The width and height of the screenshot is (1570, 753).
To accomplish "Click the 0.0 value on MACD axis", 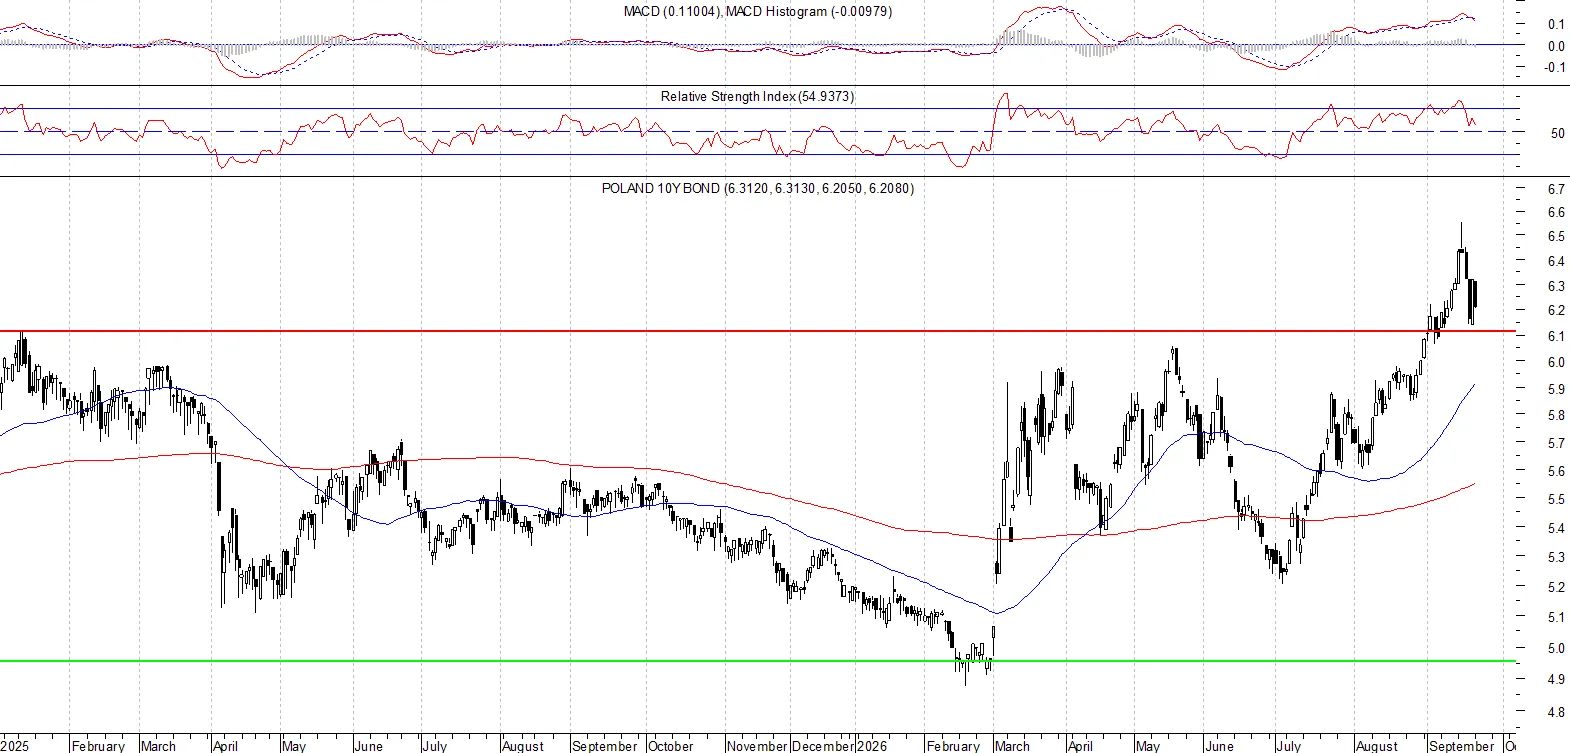I will pos(1556,46).
